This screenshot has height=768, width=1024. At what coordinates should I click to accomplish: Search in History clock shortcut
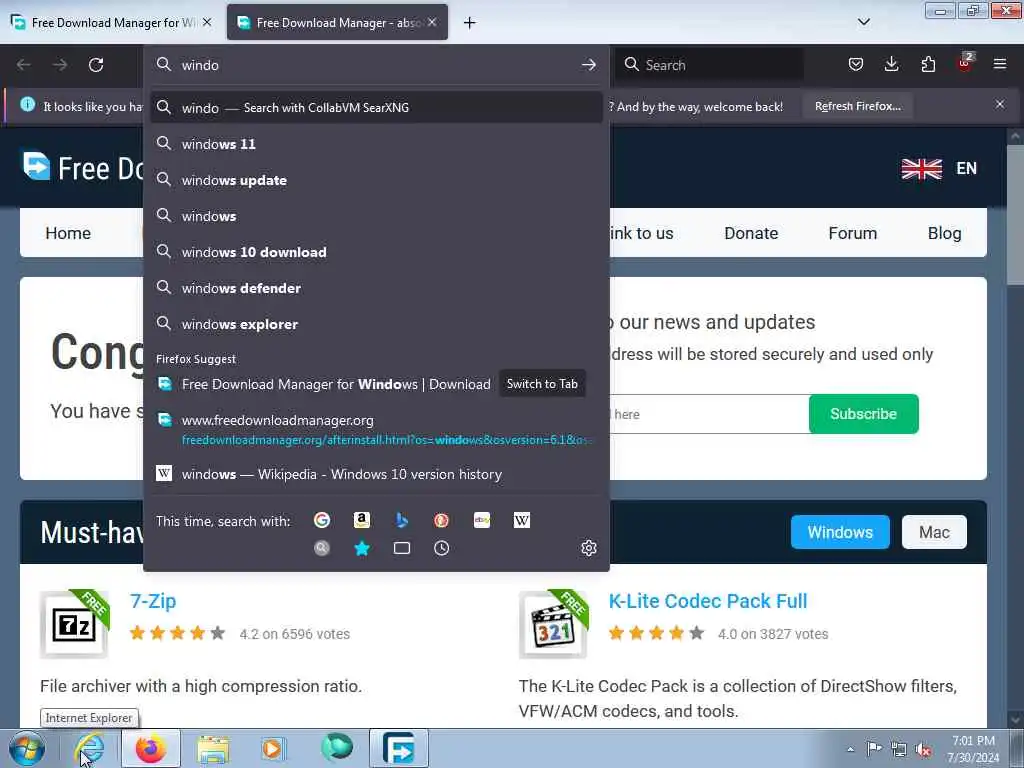pos(441,548)
